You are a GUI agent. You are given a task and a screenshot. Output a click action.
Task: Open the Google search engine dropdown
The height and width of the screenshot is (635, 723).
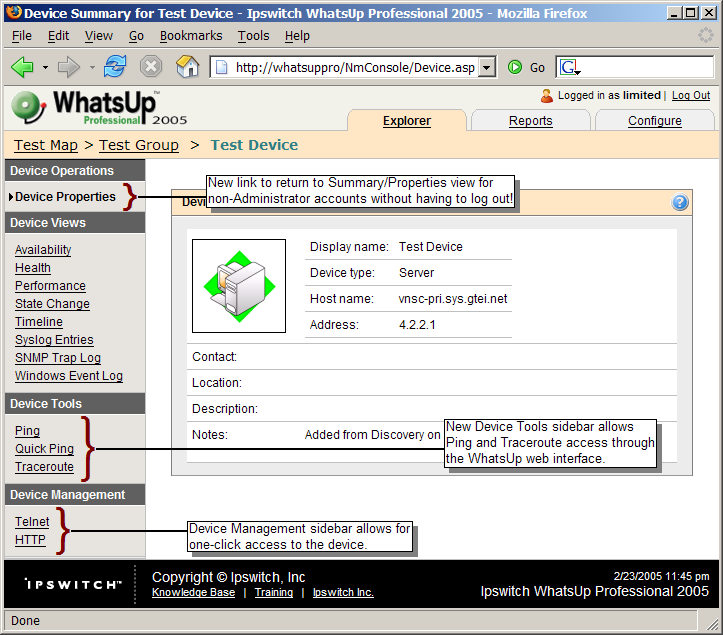(x=570, y=68)
